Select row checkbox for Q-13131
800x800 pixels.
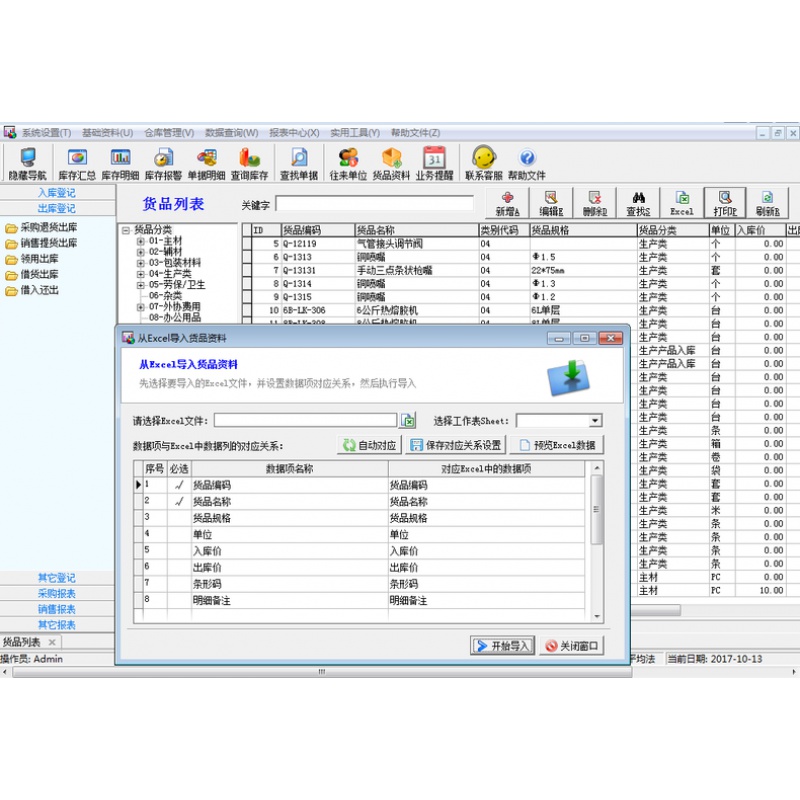coord(247,270)
